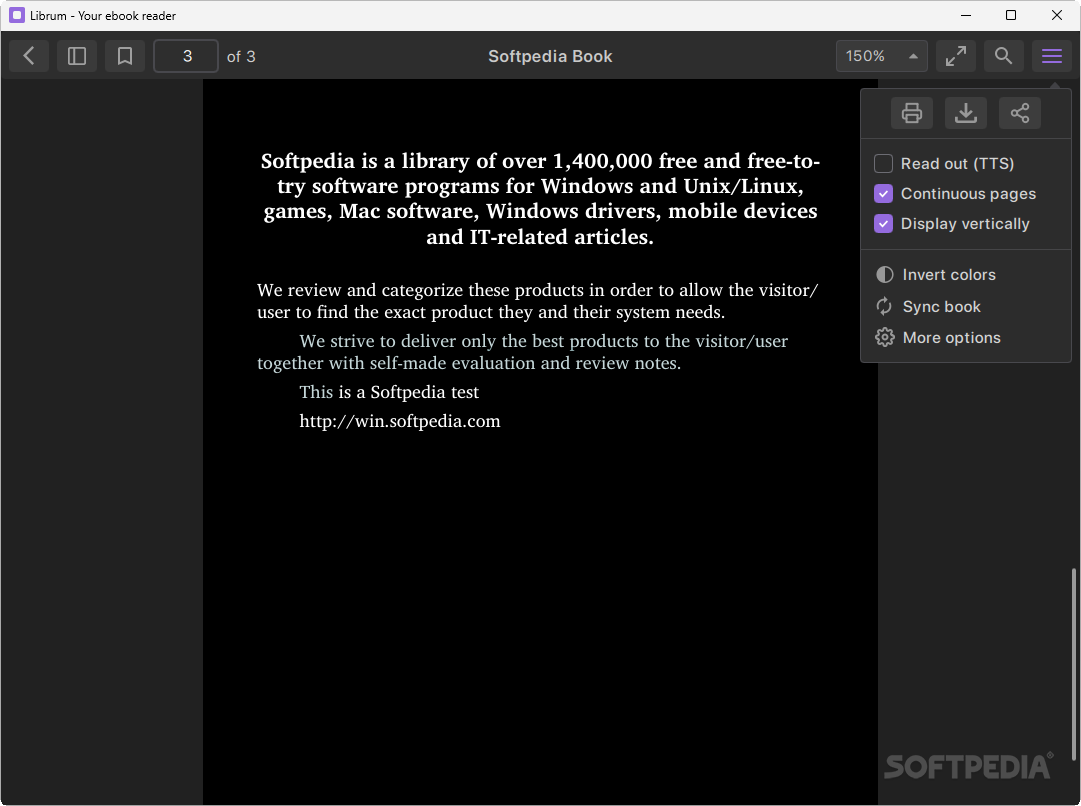The image size is (1081, 806).
Task: Go back with the left arrow icon
Action: point(29,56)
